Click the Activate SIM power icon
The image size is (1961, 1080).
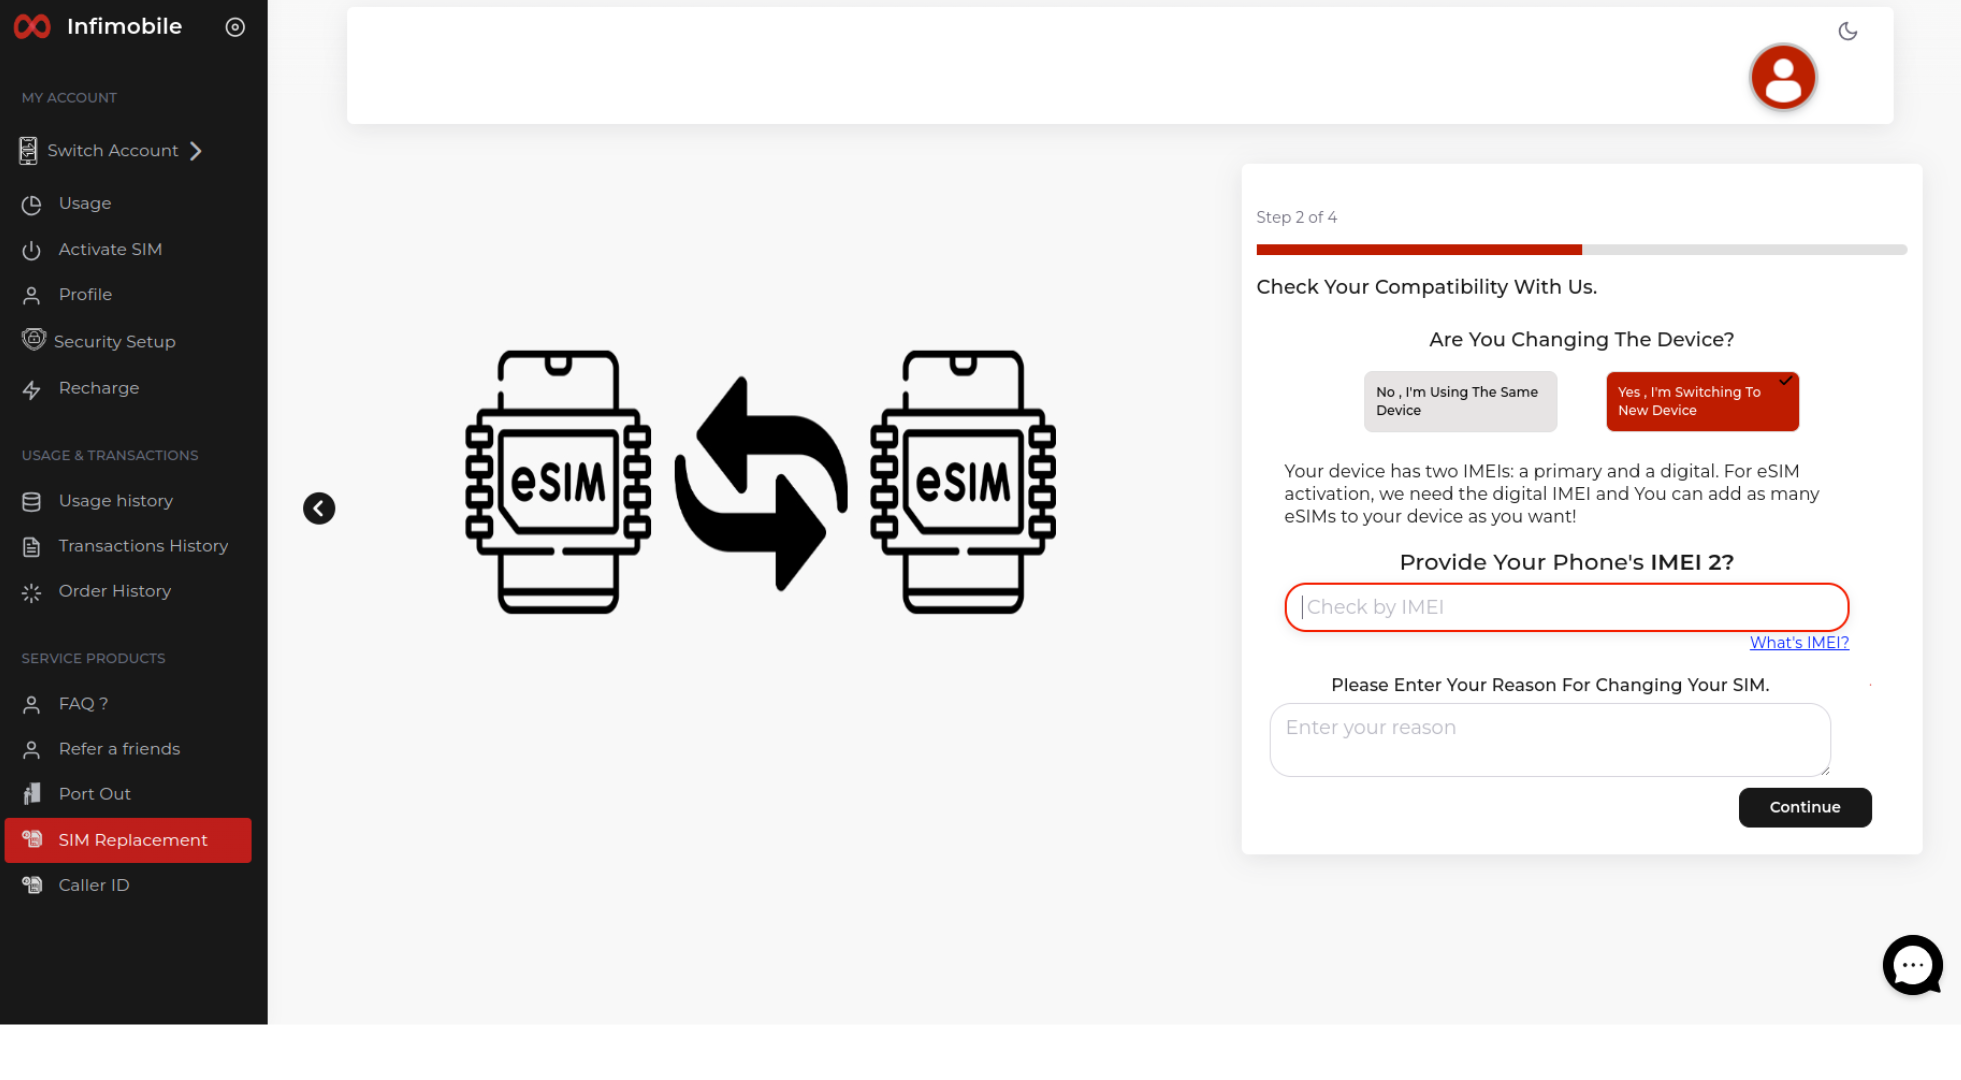(32, 250)
